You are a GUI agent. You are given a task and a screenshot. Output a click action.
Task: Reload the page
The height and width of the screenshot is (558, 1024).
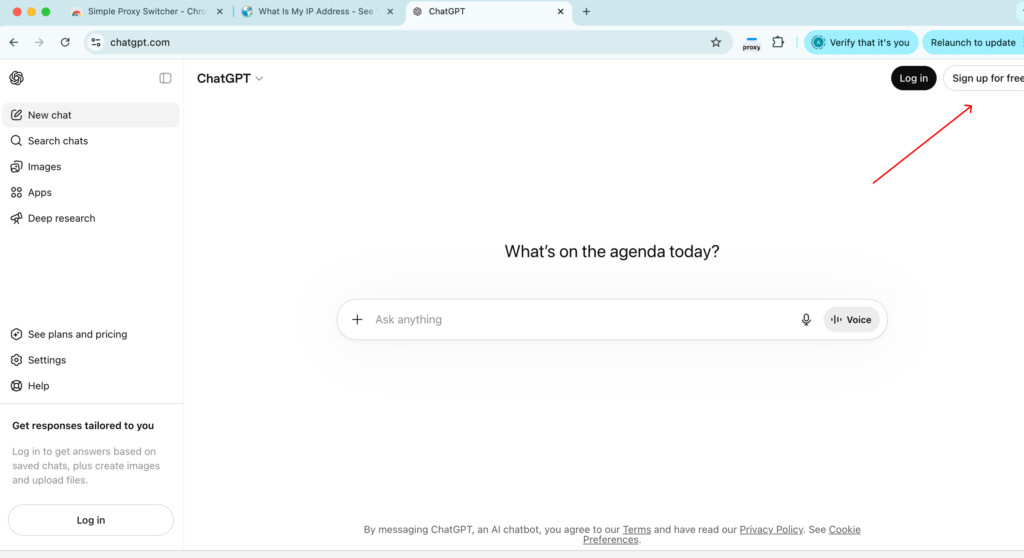(x=65, y=42)
